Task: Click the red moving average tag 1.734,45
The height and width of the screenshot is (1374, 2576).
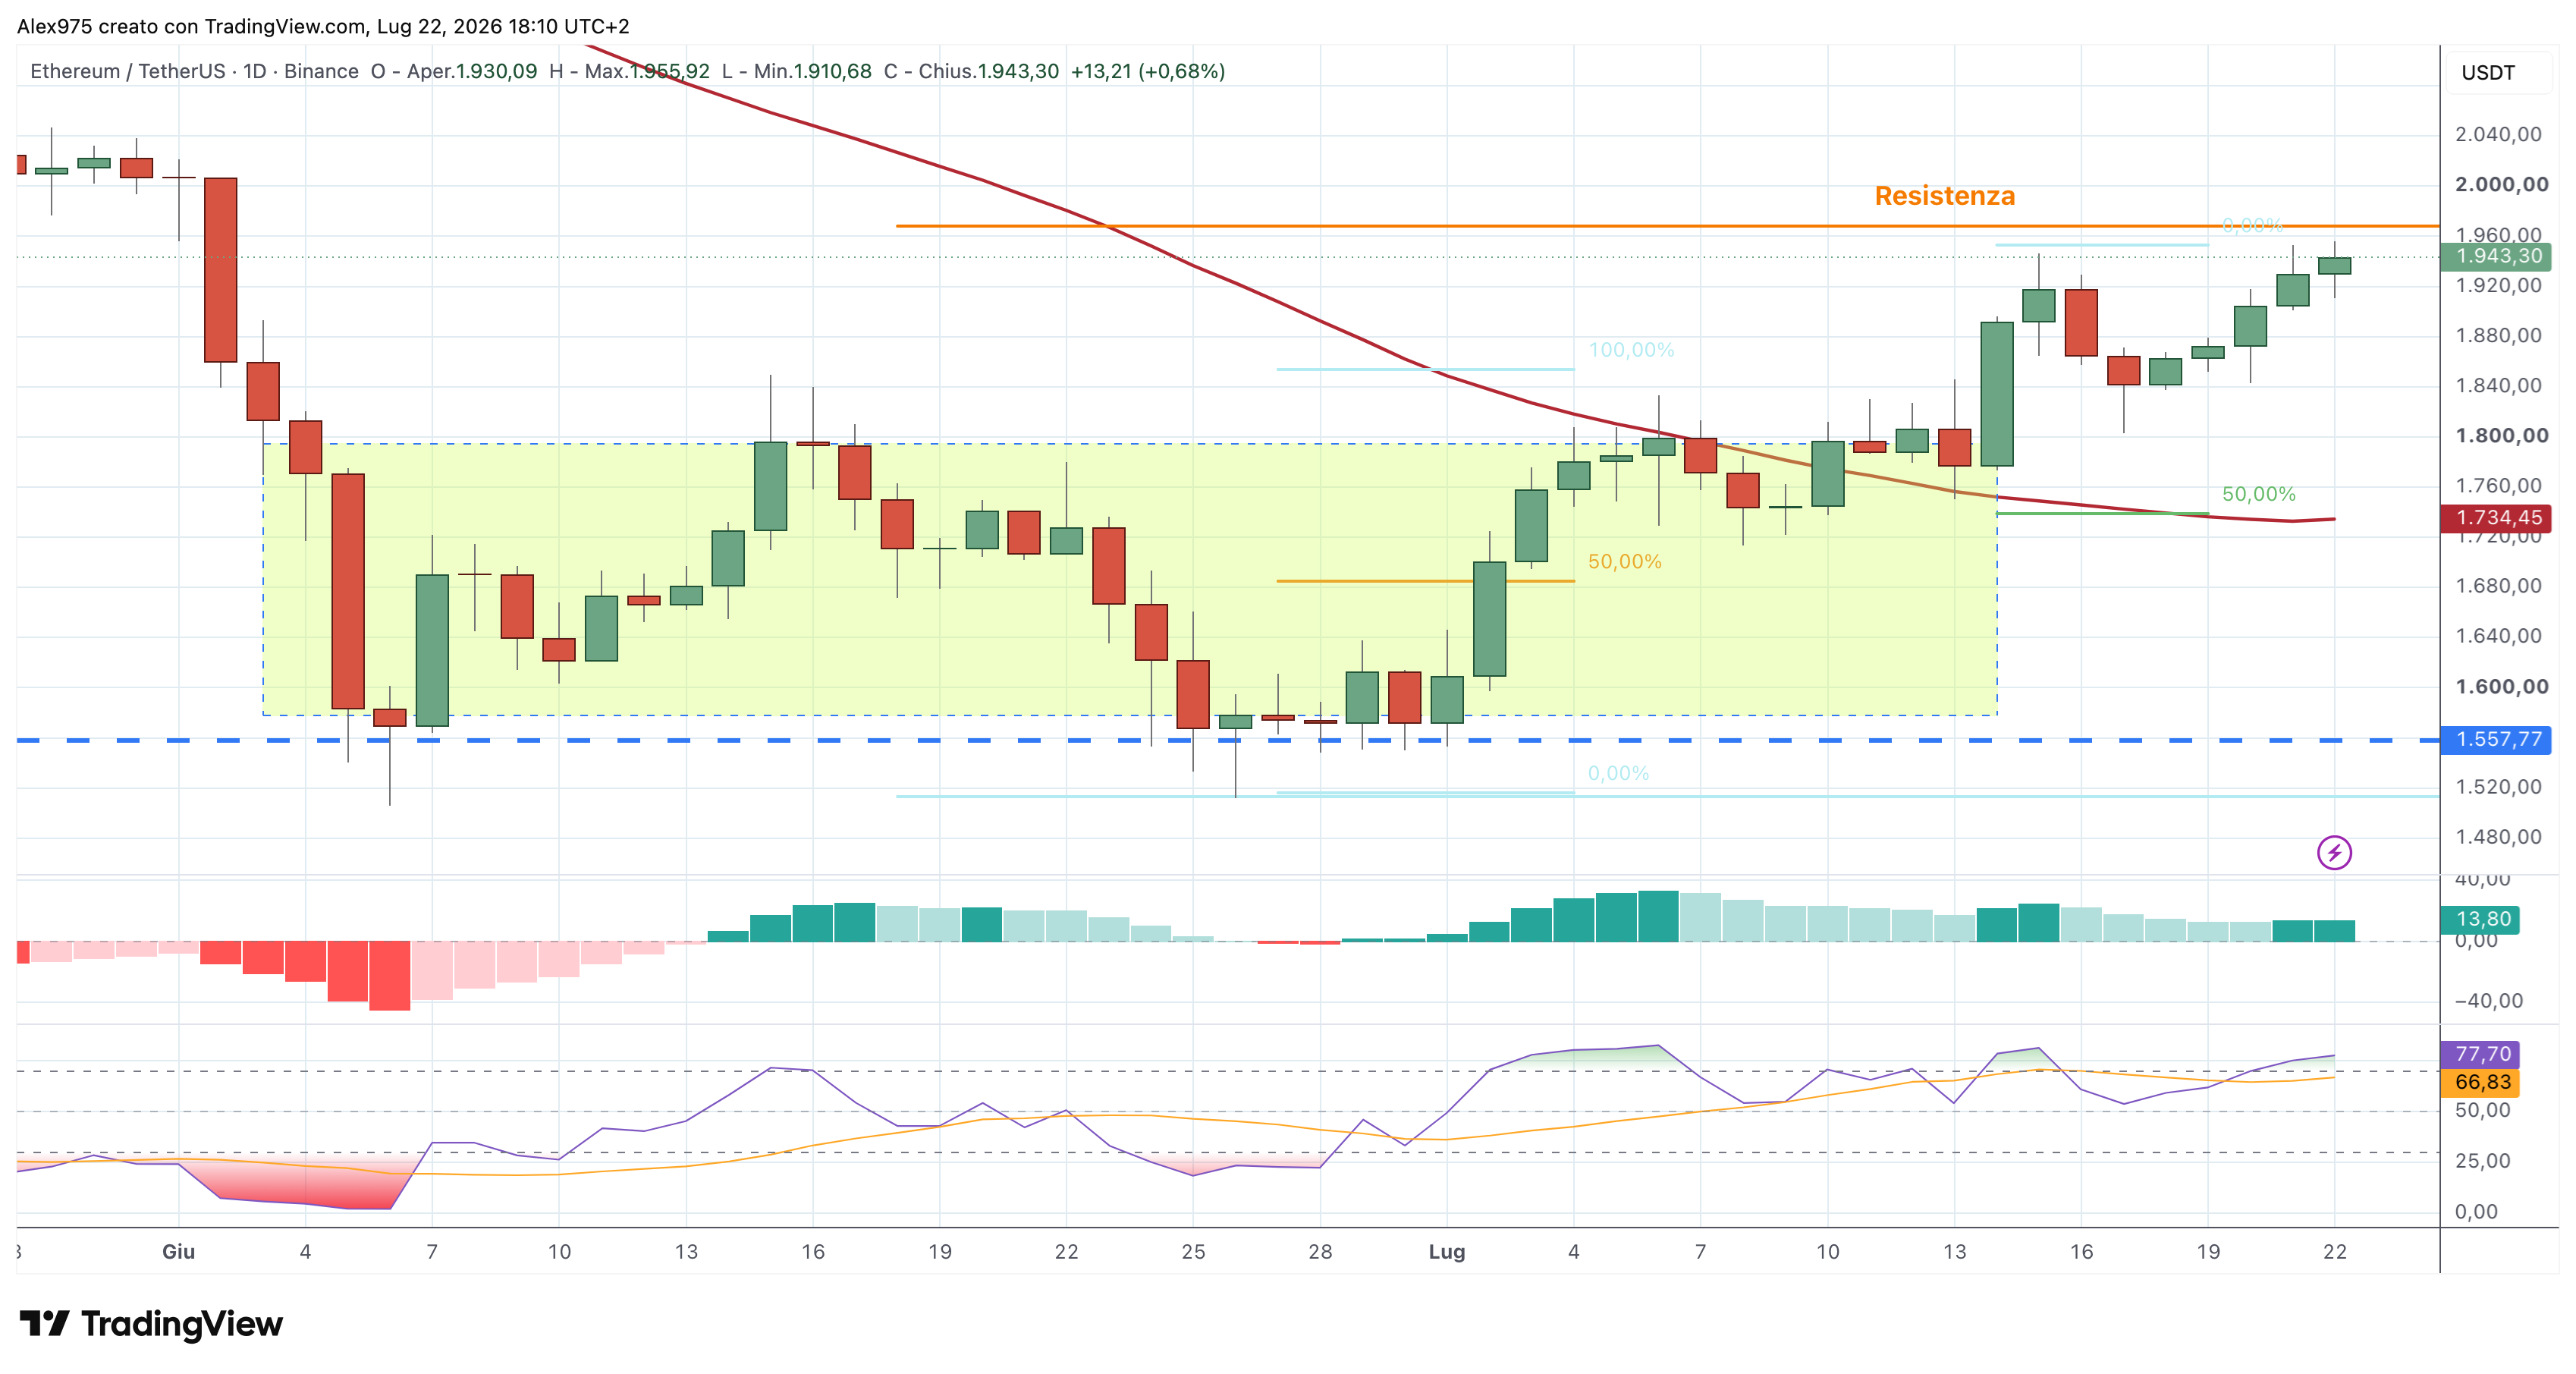Action: click(x=2497, y=518)
